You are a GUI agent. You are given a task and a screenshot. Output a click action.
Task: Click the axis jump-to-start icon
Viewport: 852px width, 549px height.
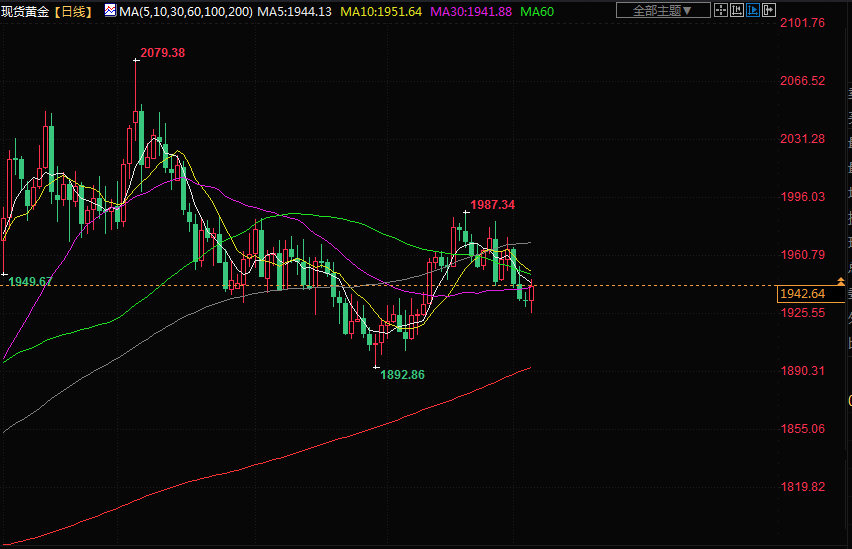tap(737, 10)
